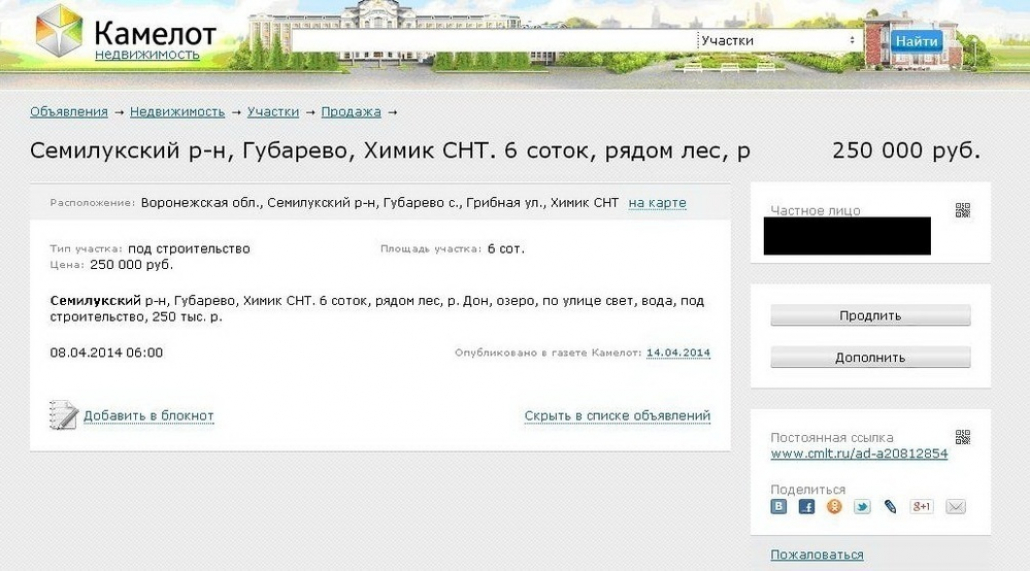1030x571 pixels.
Task: Click the search text field
Action: tap(494, 41)
